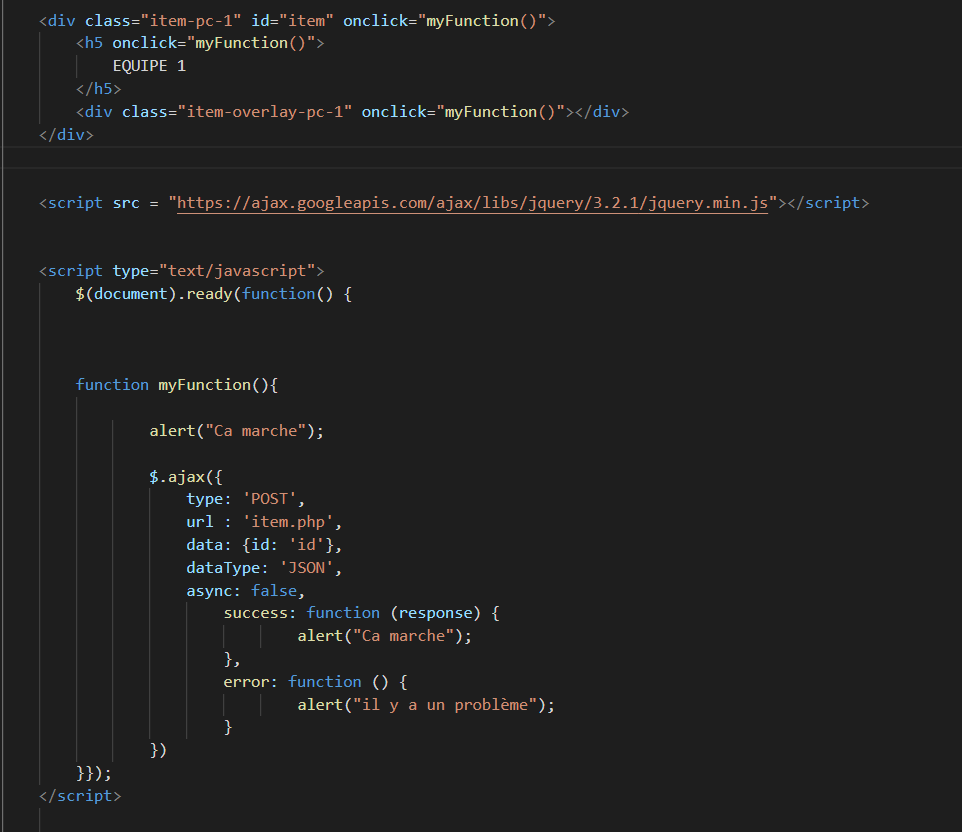Click the closing </script> tag at the bottom

80,796
